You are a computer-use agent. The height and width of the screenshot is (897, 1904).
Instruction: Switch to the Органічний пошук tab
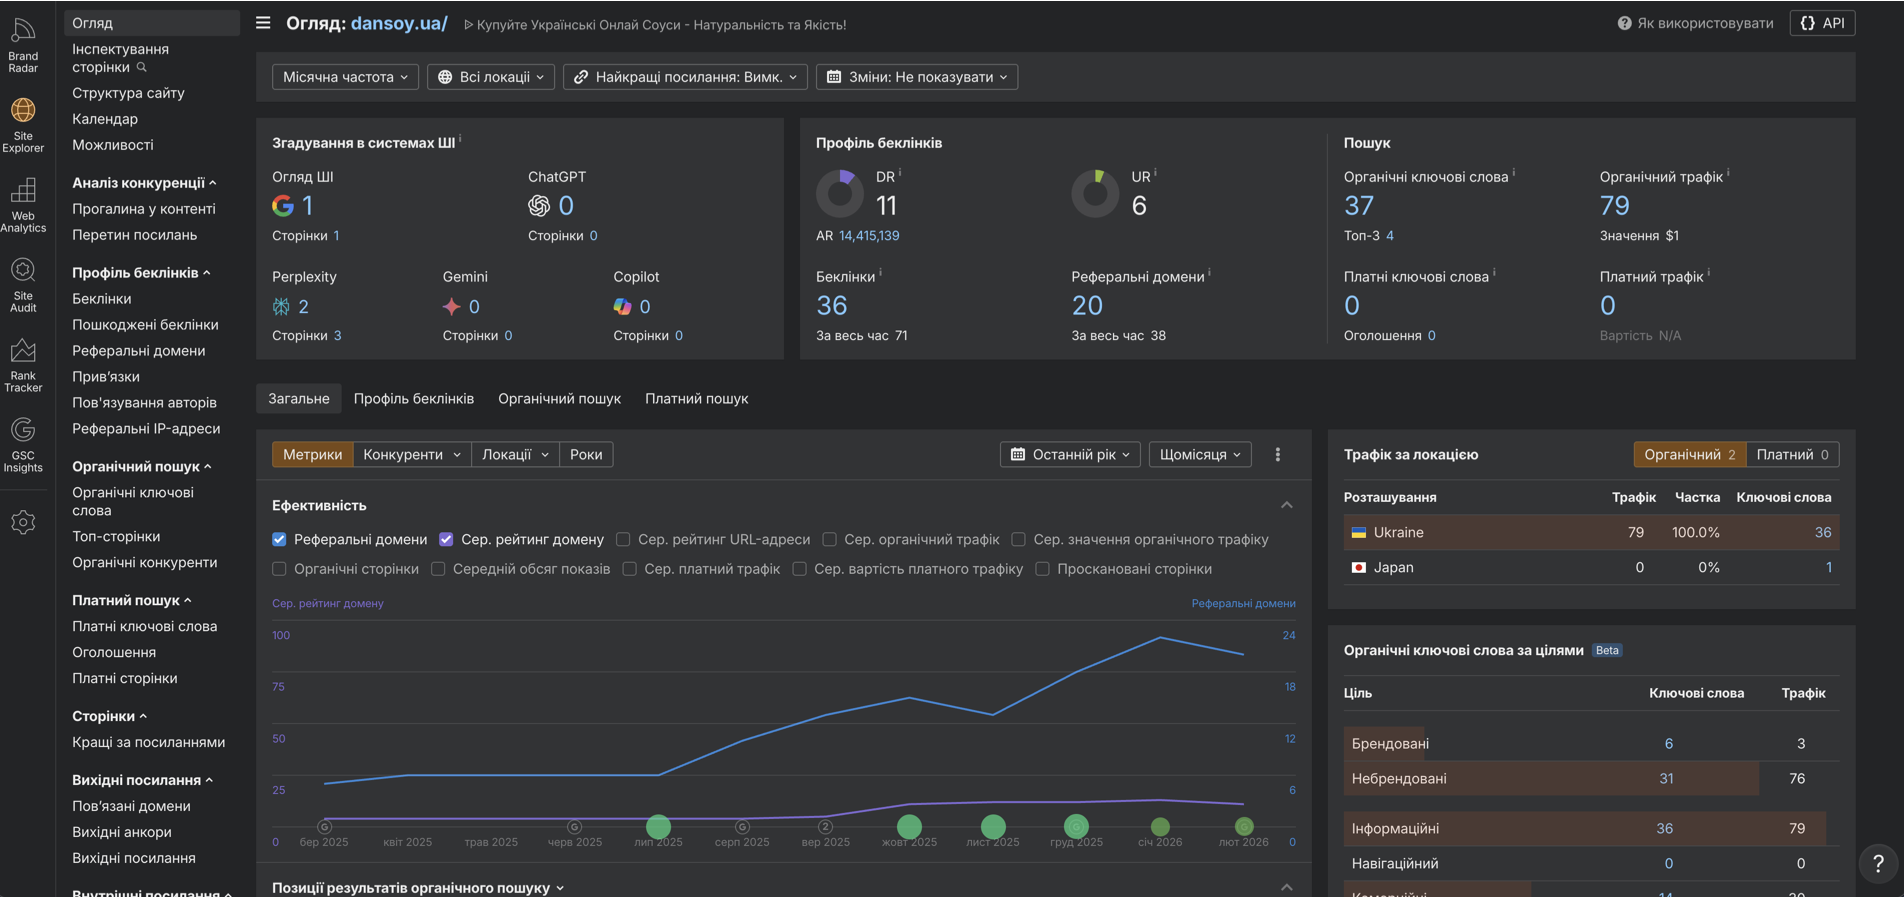559,399
